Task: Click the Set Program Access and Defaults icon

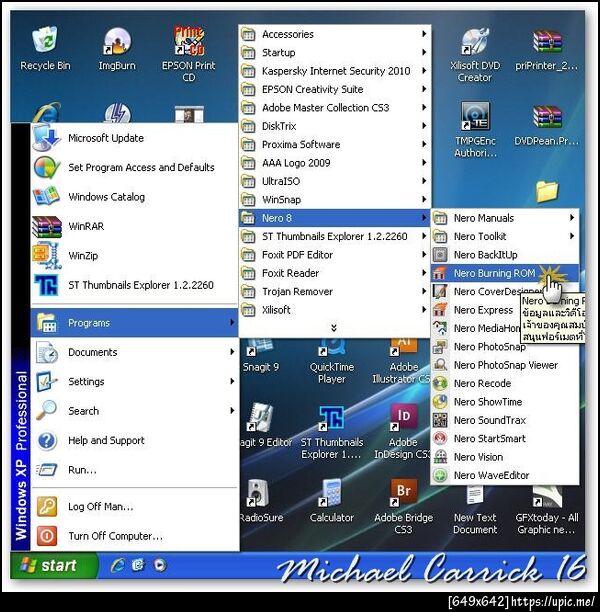Action: coord(47,167)
